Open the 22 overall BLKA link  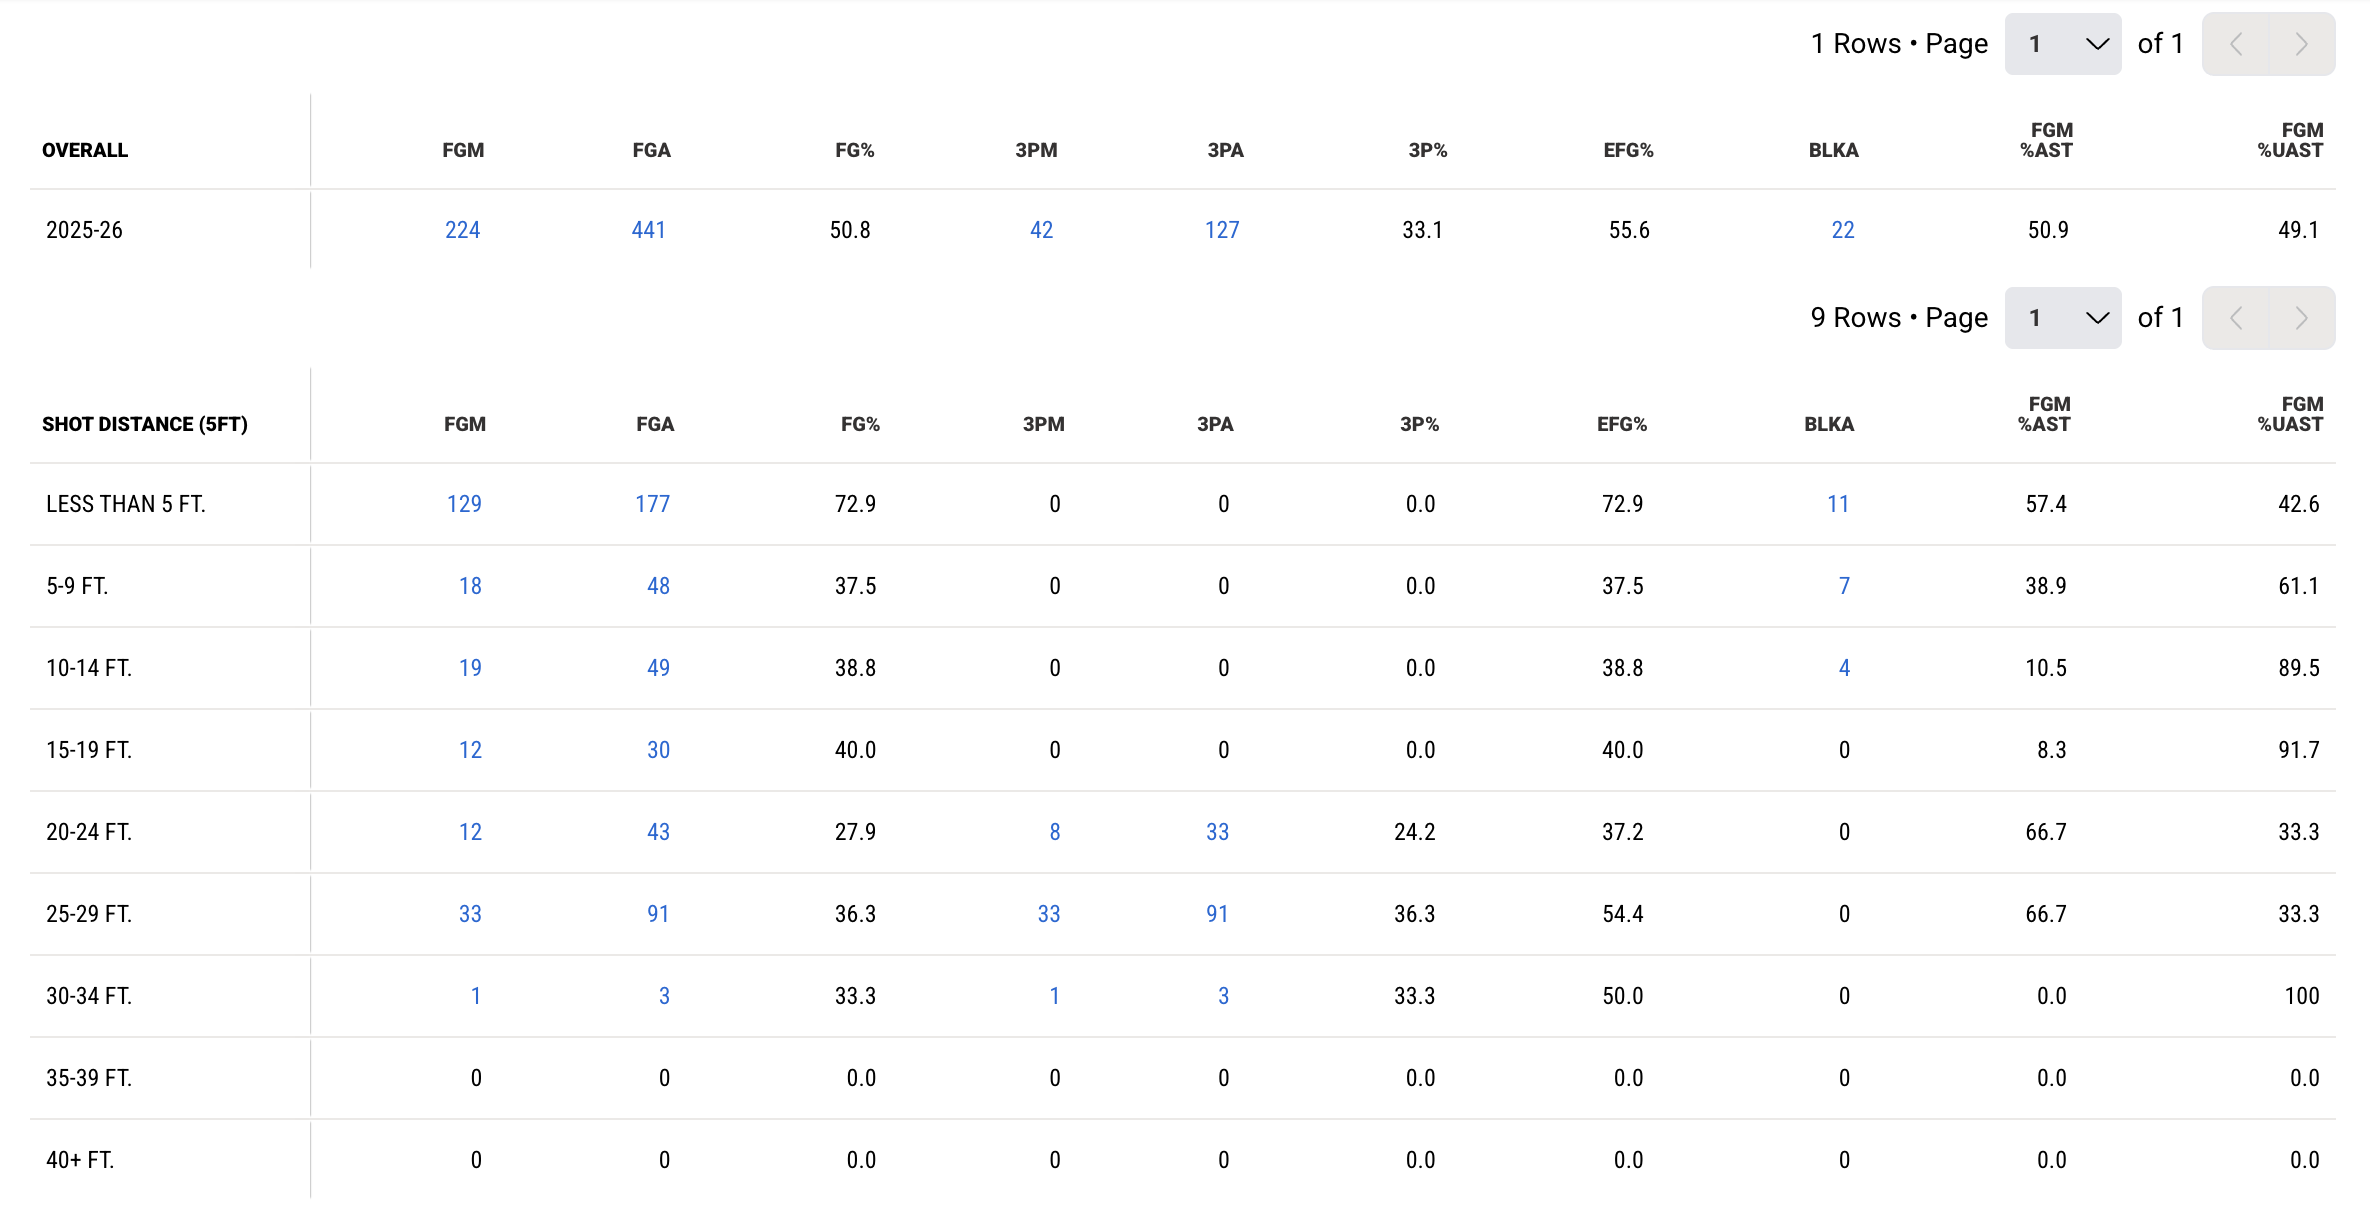(x=1842, y=230)
